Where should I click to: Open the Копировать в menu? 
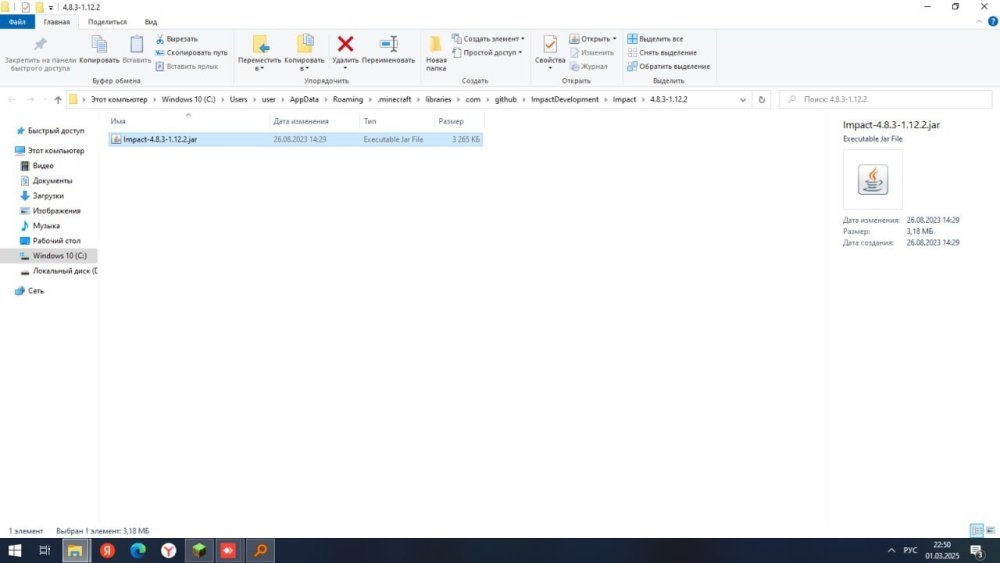pyautogui.click(x=304, y=53)
